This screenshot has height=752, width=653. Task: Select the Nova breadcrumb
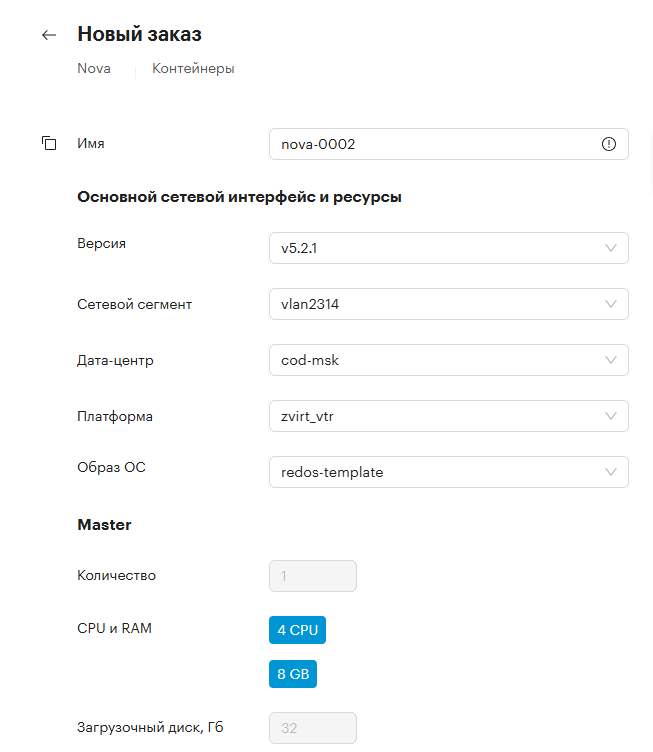click(94, 69)
